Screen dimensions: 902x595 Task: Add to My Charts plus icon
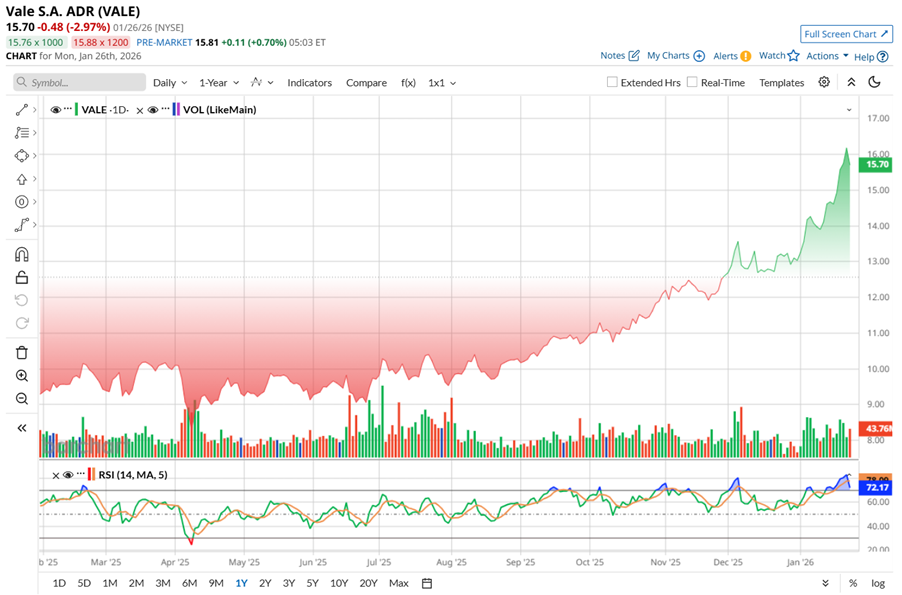[699, 56]
